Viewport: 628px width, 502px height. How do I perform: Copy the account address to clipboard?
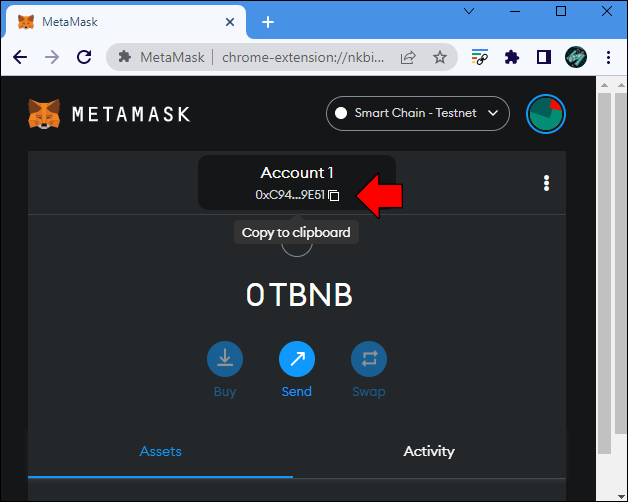pyautogui.click(x=334, y=195)
